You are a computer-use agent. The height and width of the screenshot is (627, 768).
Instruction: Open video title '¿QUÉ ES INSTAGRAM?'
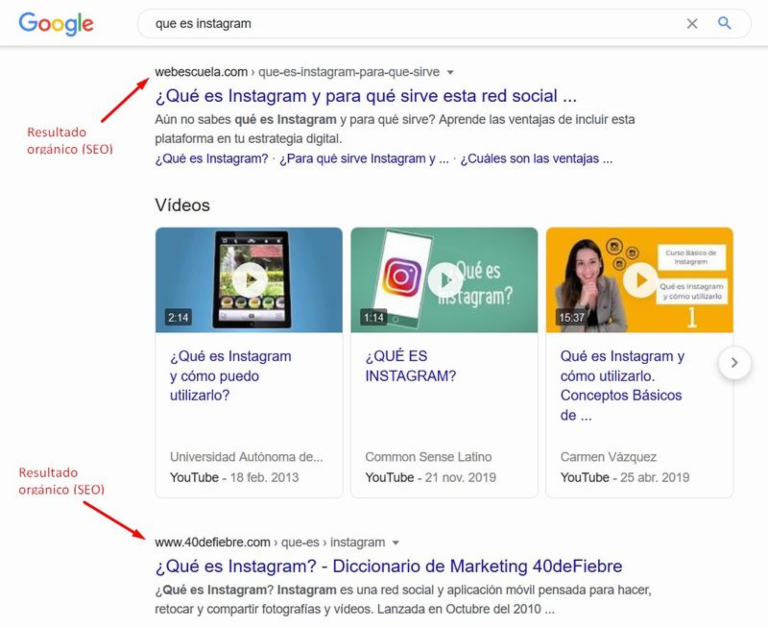(410, 366)
